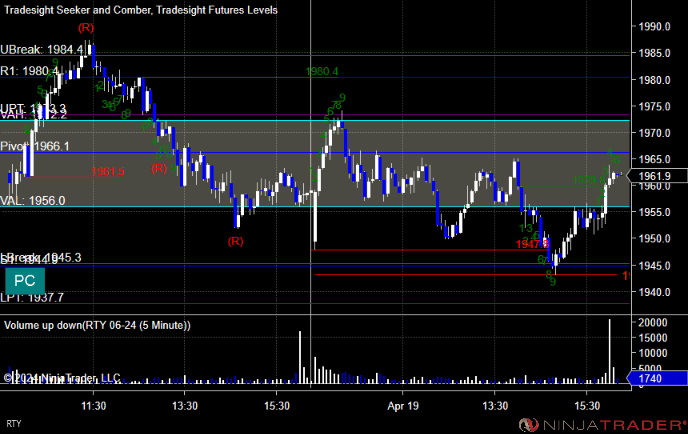Click the tallest volume bar near 15:30
This screenshot has width=688, height=434.
click(609, 352)
